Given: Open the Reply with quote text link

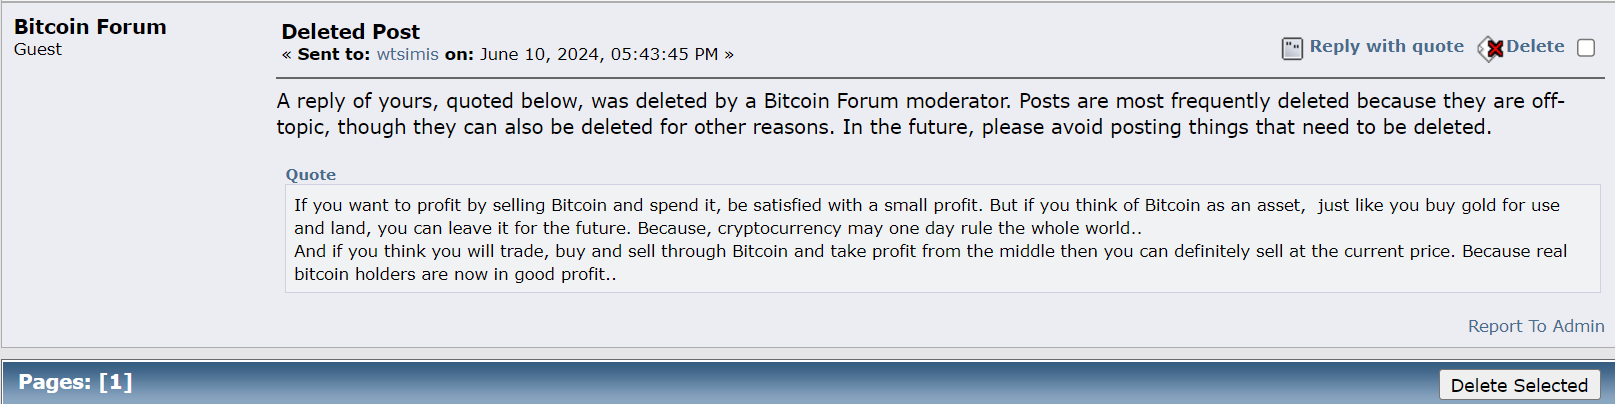Looking at the screenshot, I should pyautogui.click(x=1386, y=46).
